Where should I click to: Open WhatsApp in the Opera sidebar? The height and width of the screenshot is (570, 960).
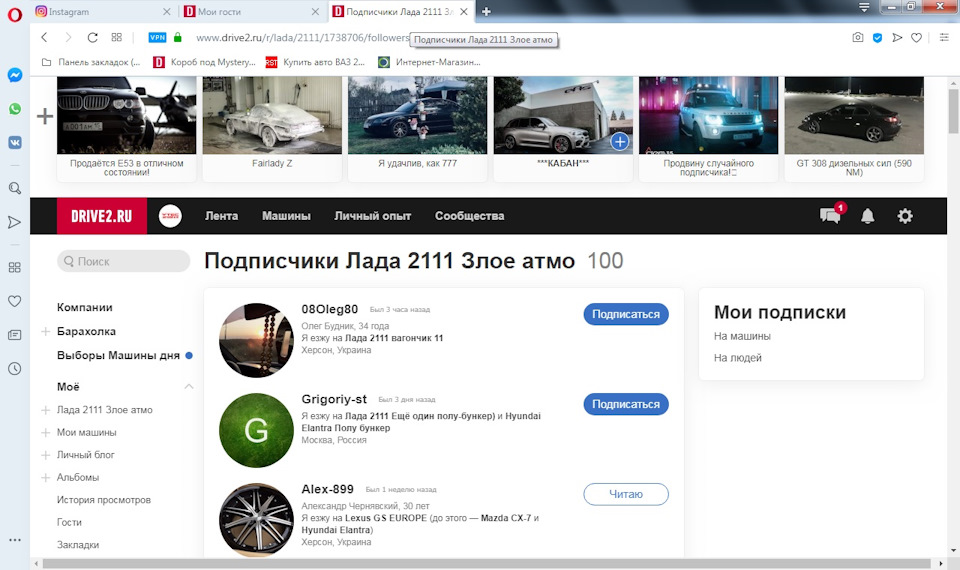(x=15, y=109)
